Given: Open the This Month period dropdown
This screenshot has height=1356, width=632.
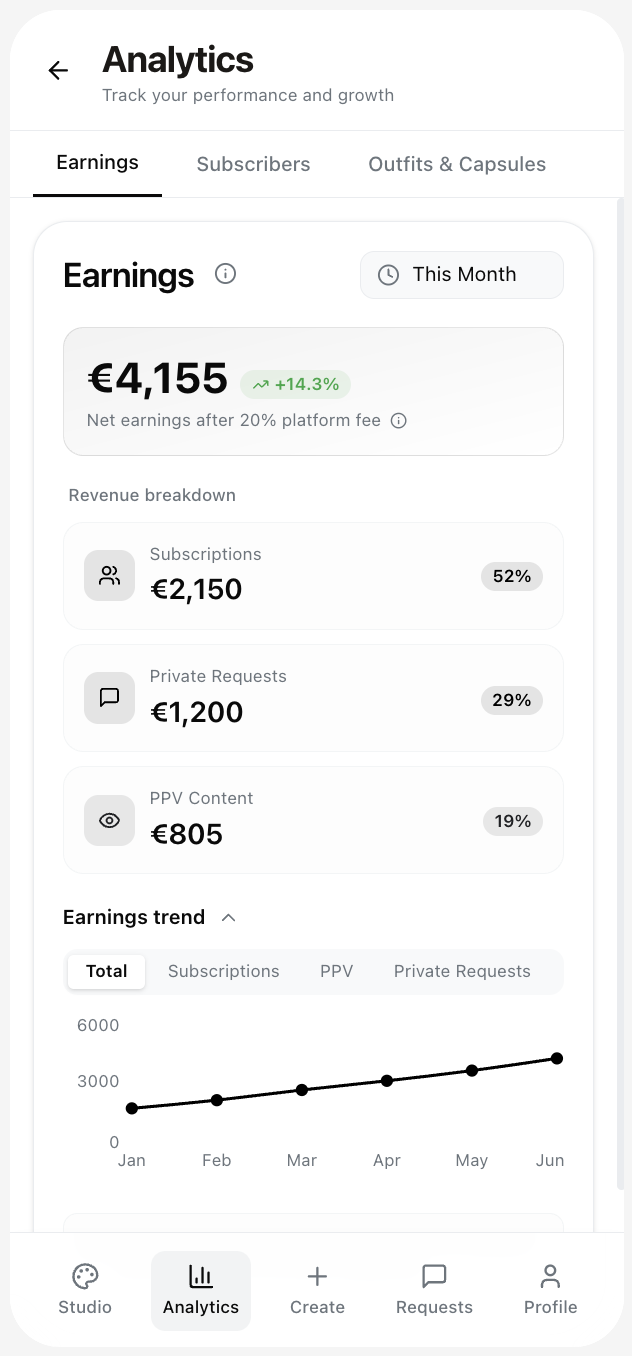Looking at the screenshot, I should coord(462,275).
